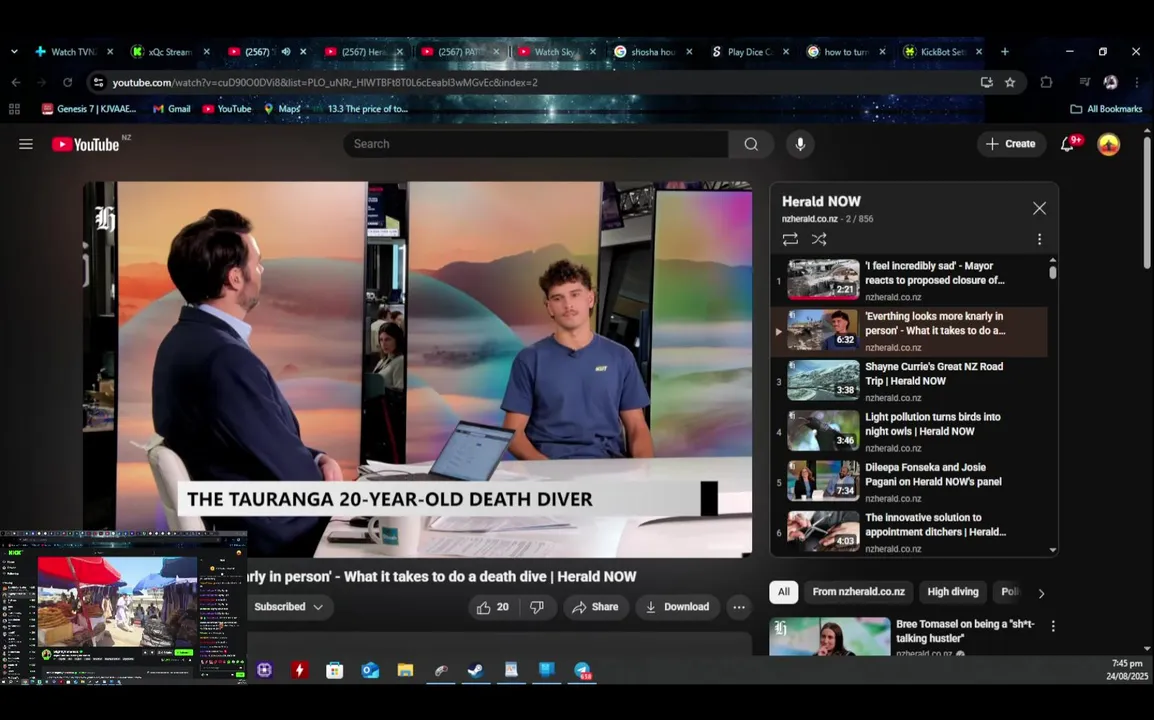
Task: Open Telegram from the taskbar
Action: click(582, 670)
